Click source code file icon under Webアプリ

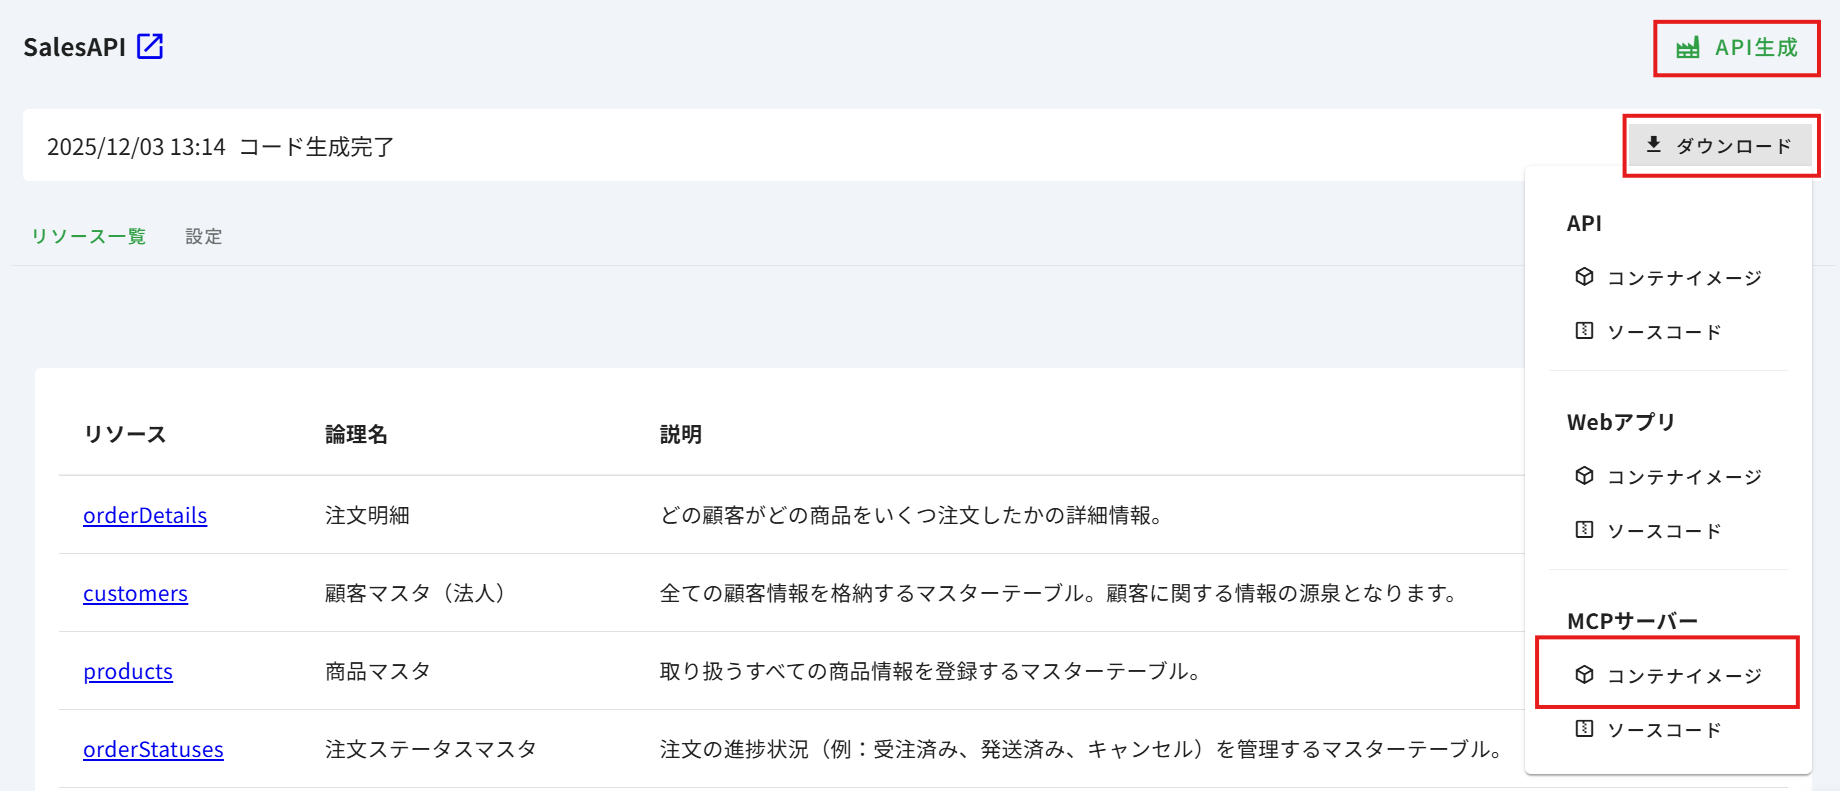pyautogui.click(x=1584, y=530)
